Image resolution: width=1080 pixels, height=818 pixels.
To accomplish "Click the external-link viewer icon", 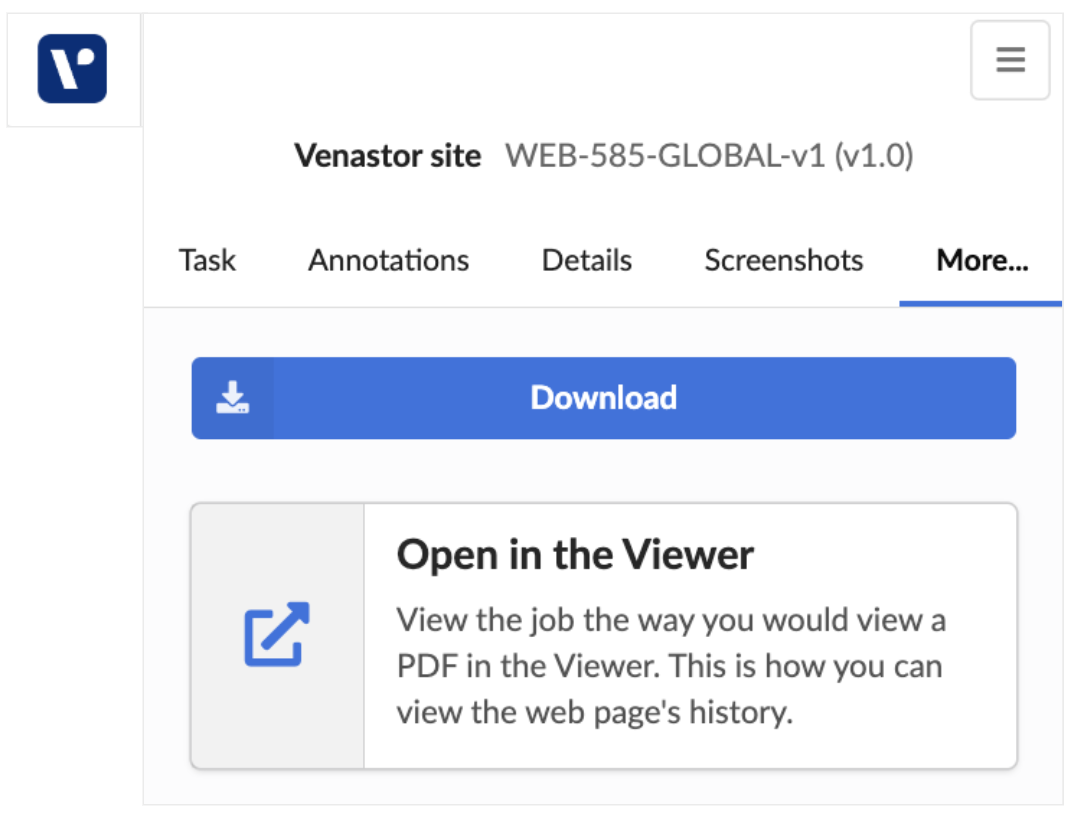I will click(x=277, y=634).
